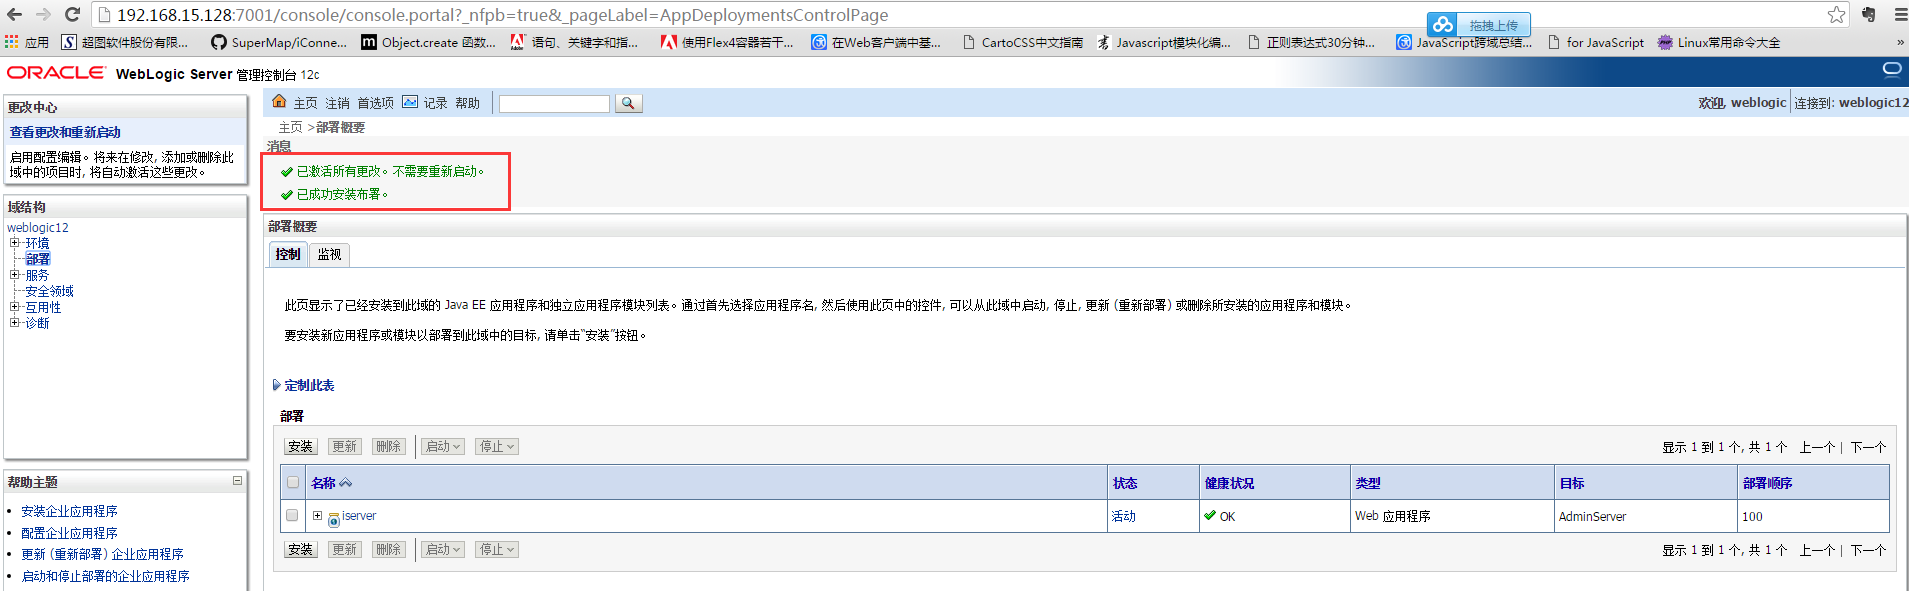
Task: Select 部署 in the domain tree
Action: tap(38, 259)
